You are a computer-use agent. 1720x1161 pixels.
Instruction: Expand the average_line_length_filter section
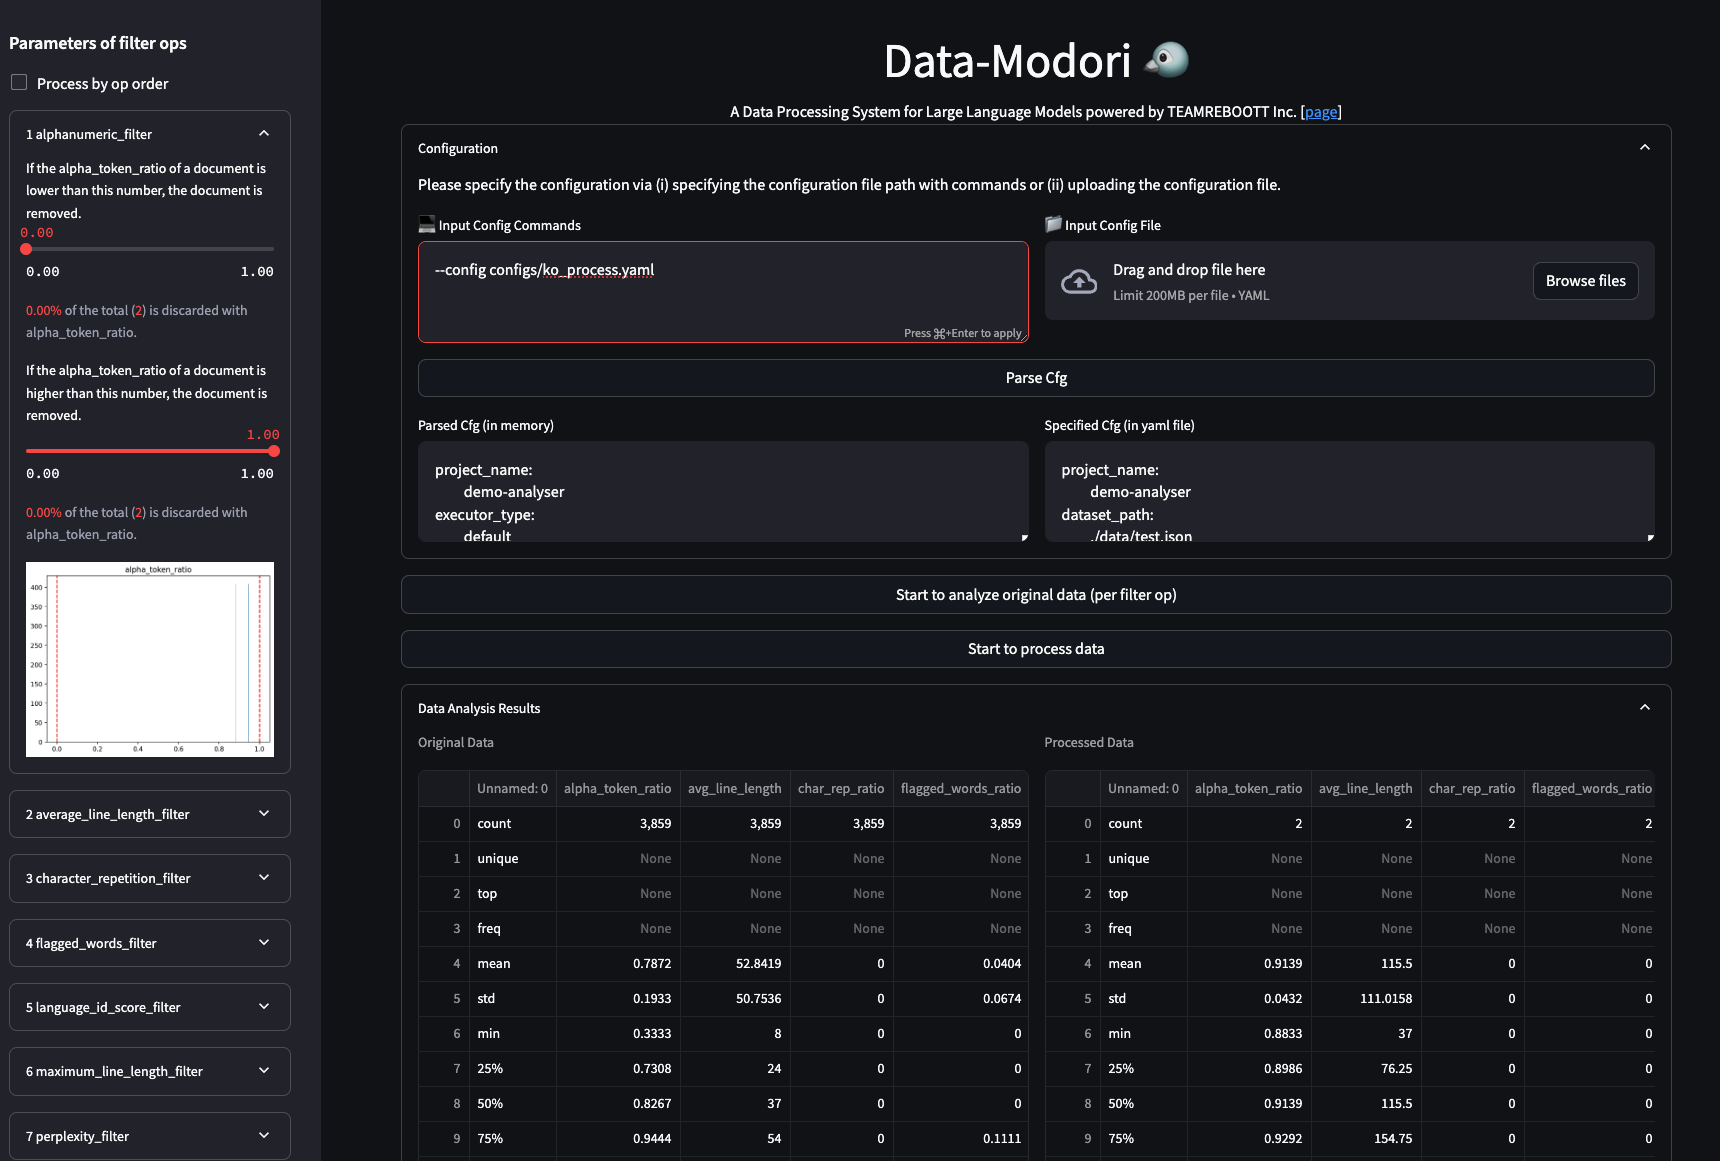pyautogui.click(x=150, y=814)
